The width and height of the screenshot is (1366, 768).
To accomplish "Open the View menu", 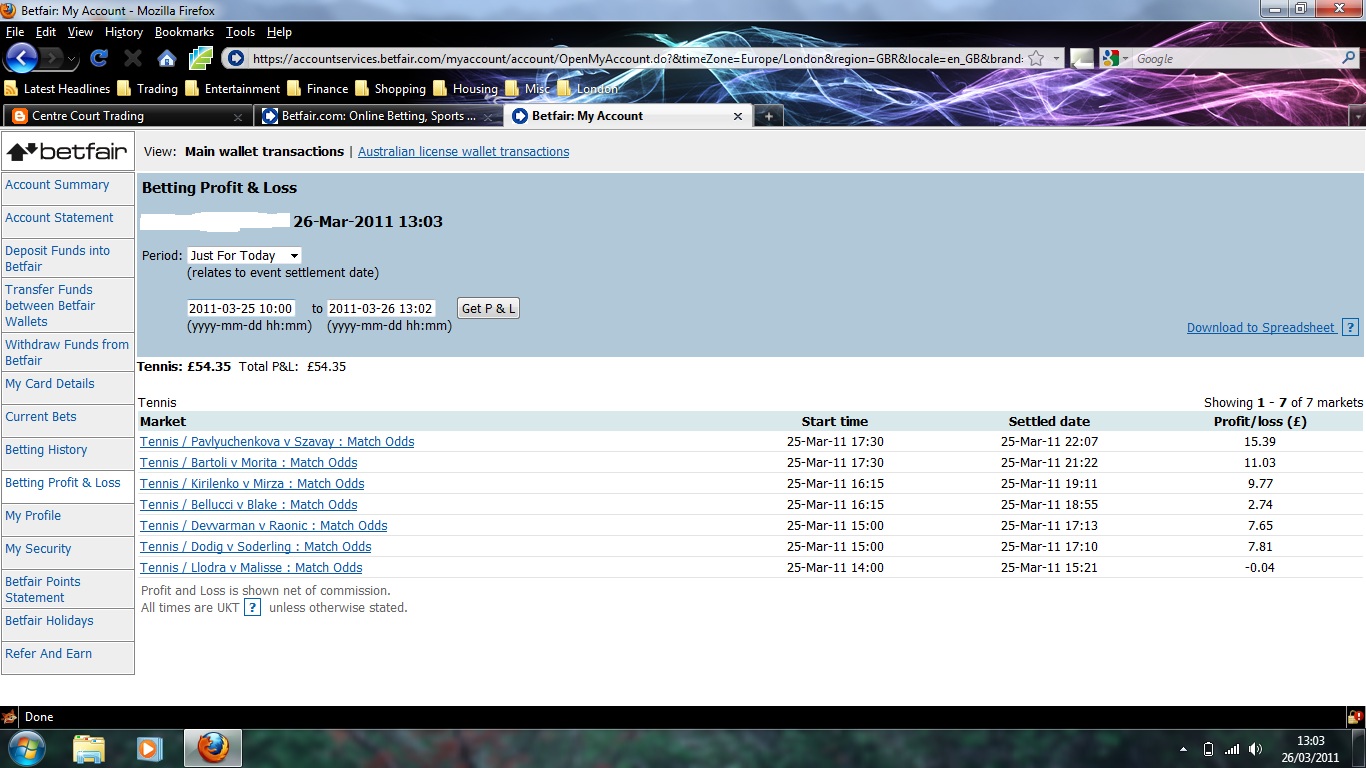I will click(80, 32).
